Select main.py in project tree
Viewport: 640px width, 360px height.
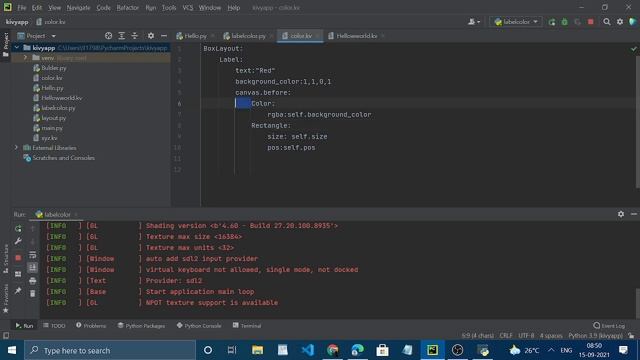click(x=52, y=128)
